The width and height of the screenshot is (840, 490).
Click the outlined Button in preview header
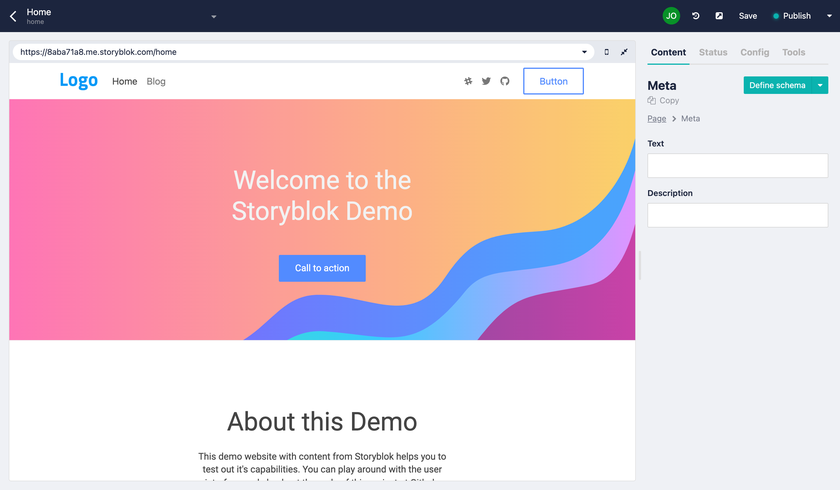point(553,81)
